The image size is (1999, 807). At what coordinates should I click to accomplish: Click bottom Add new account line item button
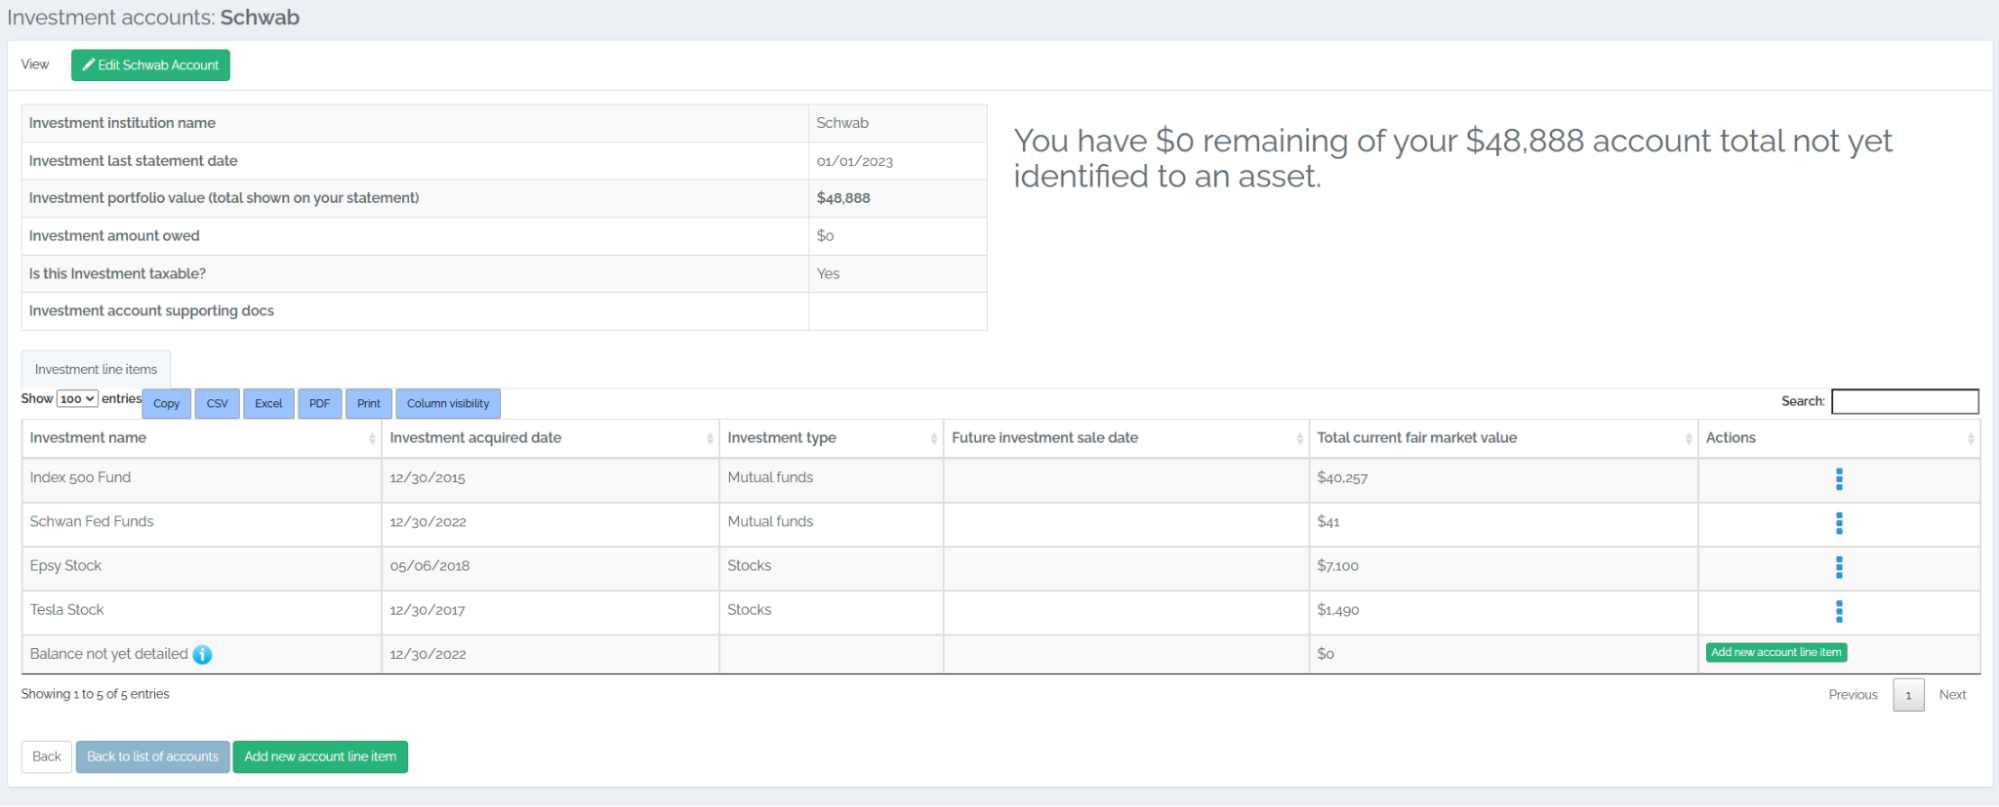[320, 757]
